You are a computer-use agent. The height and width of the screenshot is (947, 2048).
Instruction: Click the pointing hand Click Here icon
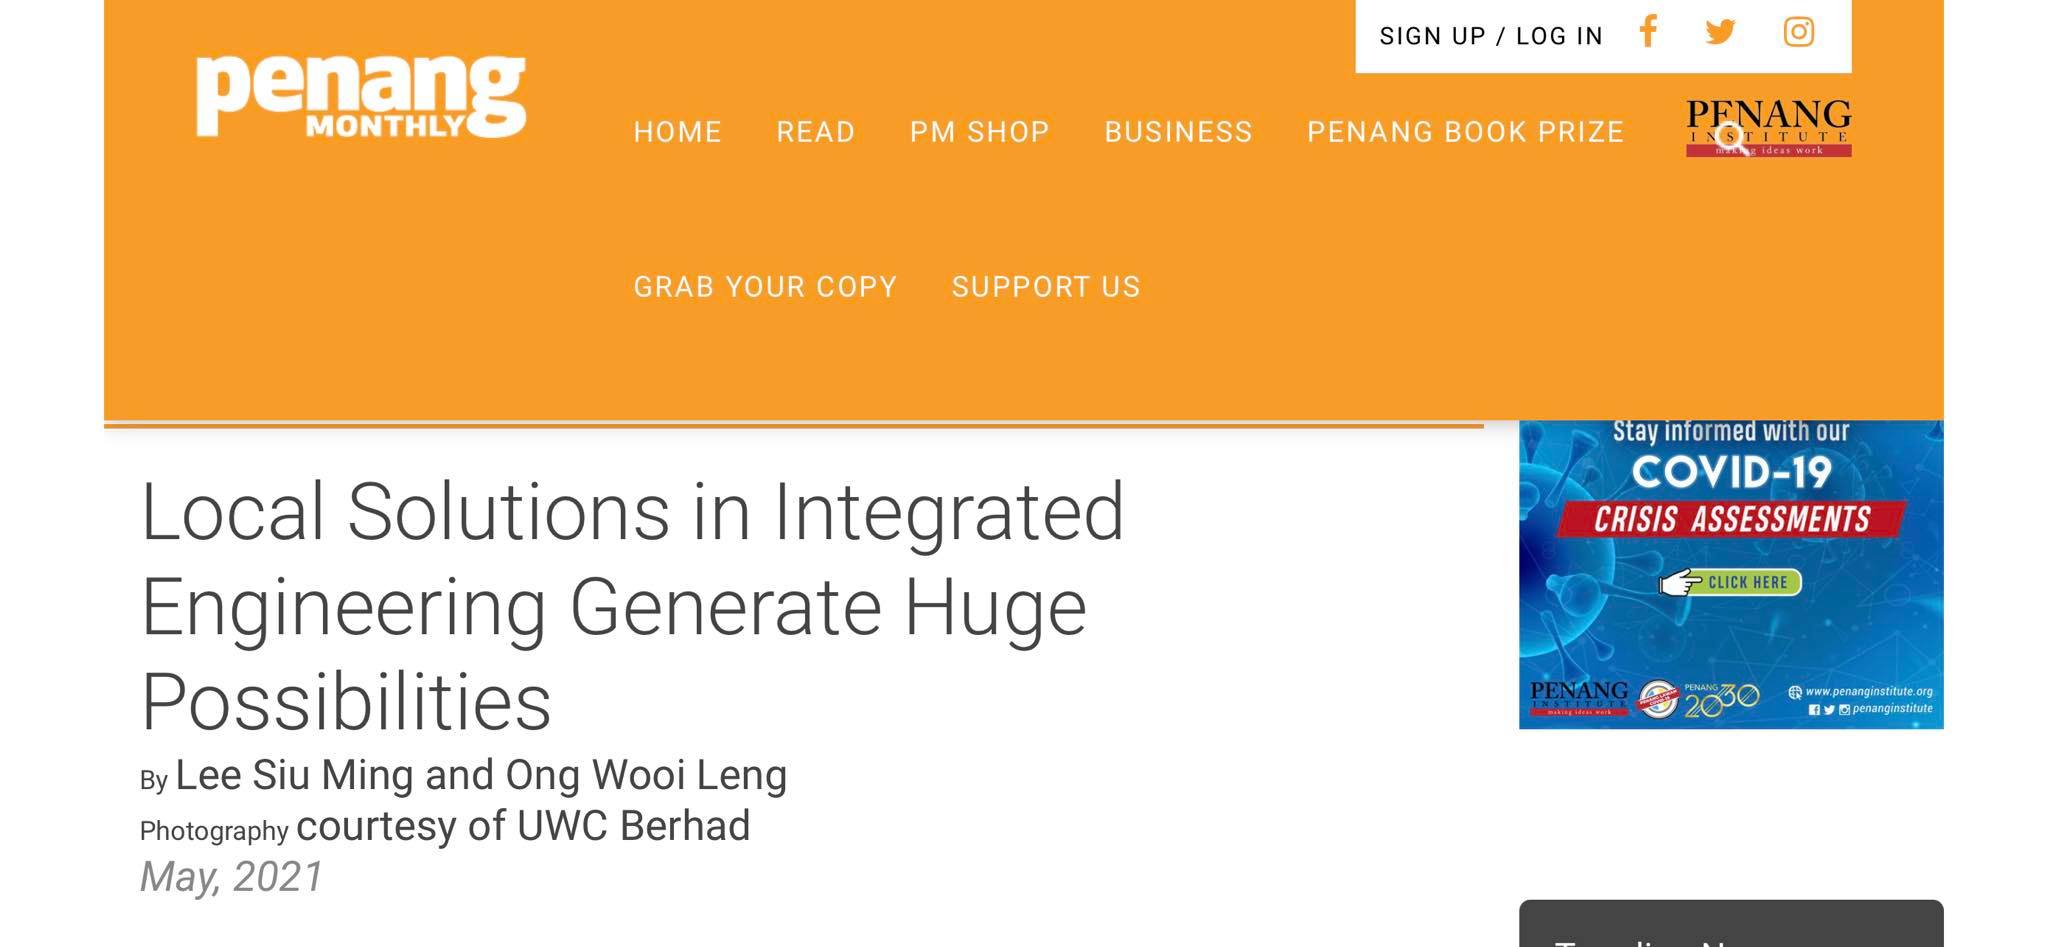pos(1680,582)
